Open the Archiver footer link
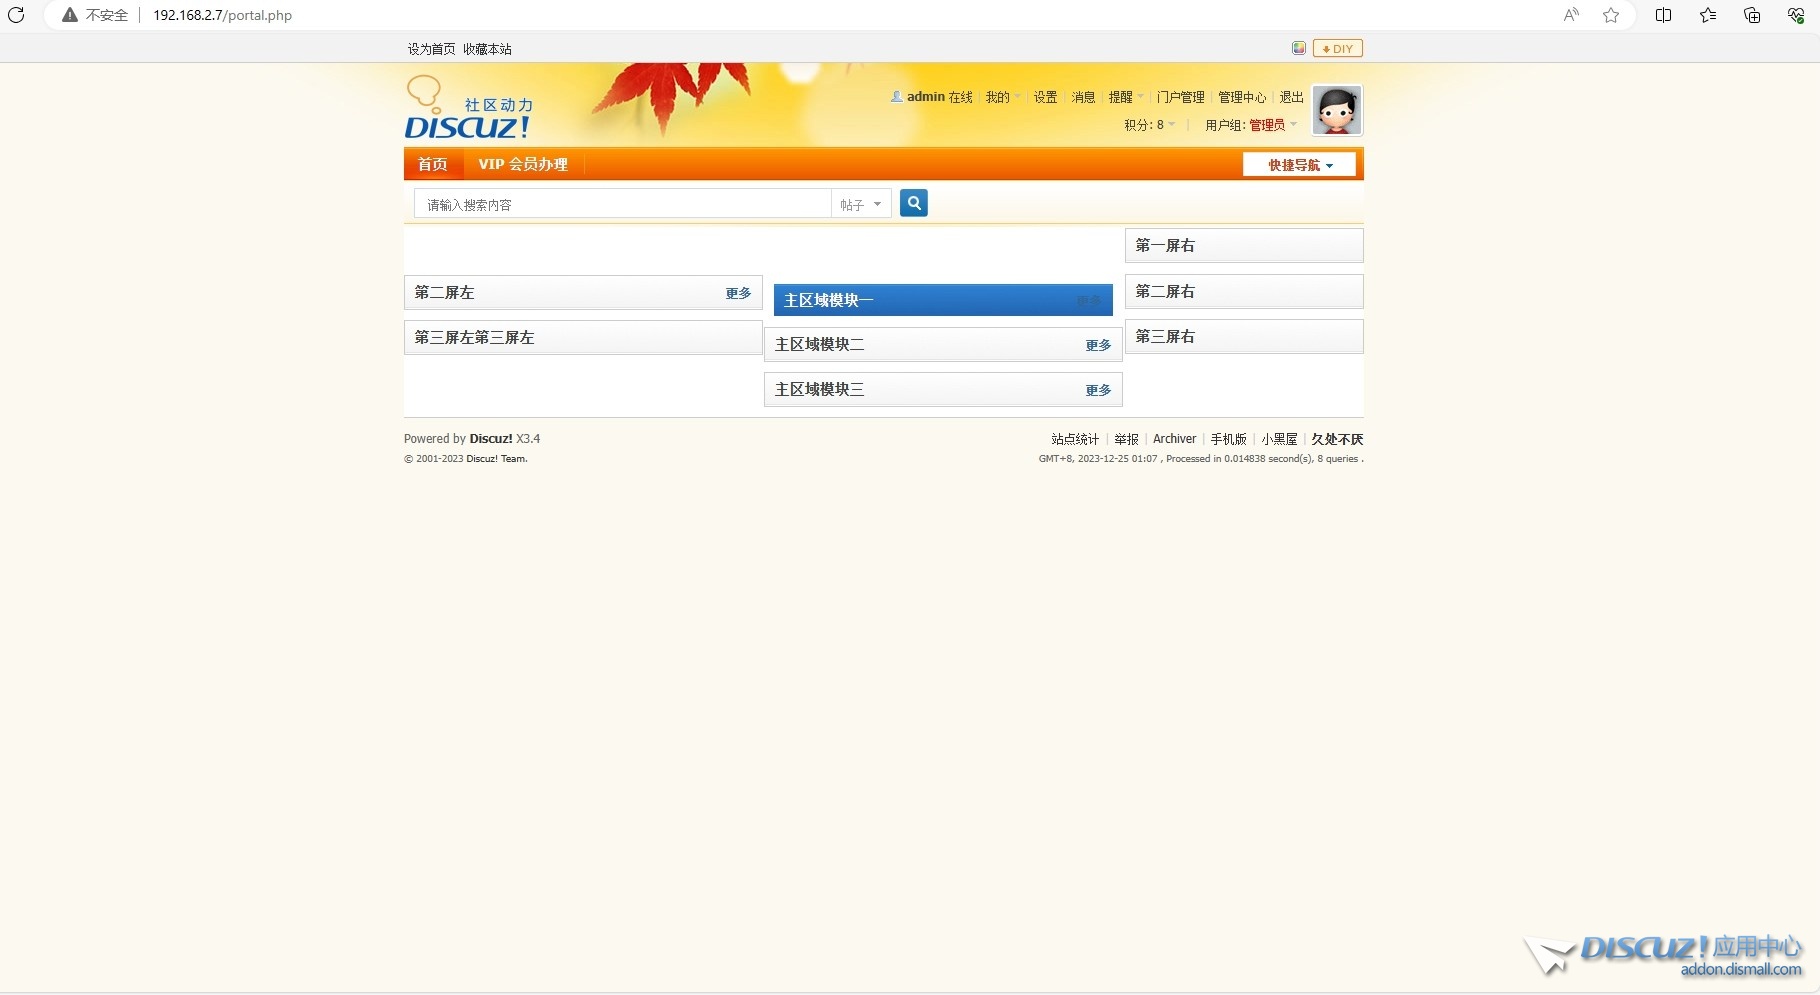This screenshot has height=995, width=1820. click(1174, 439)
